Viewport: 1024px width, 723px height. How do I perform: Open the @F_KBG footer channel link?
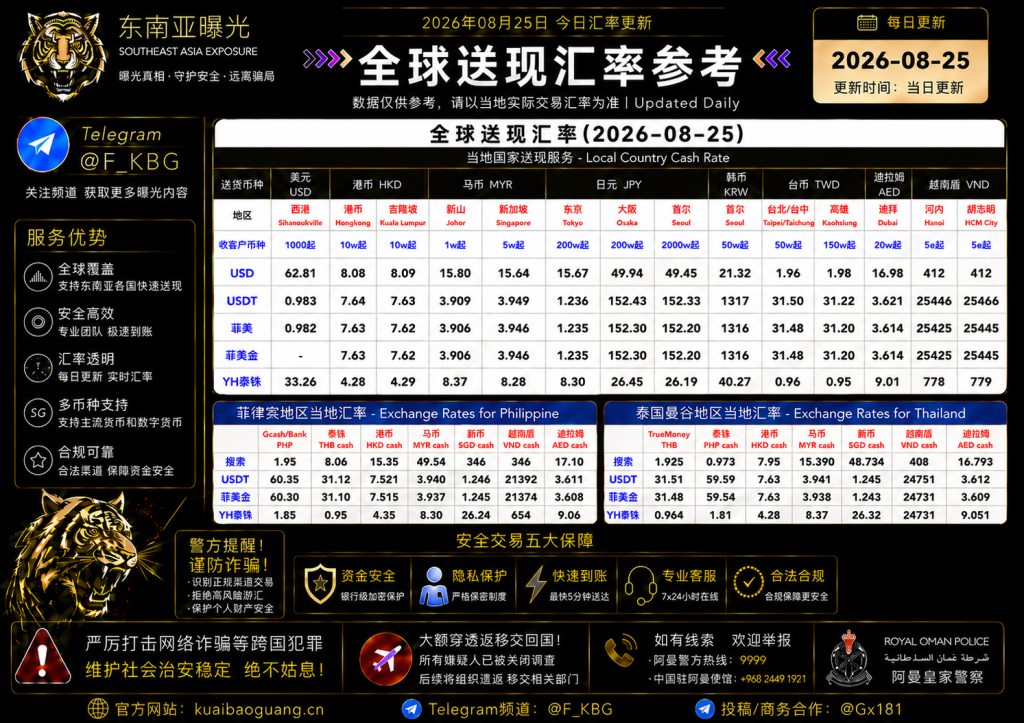(580, 709)
